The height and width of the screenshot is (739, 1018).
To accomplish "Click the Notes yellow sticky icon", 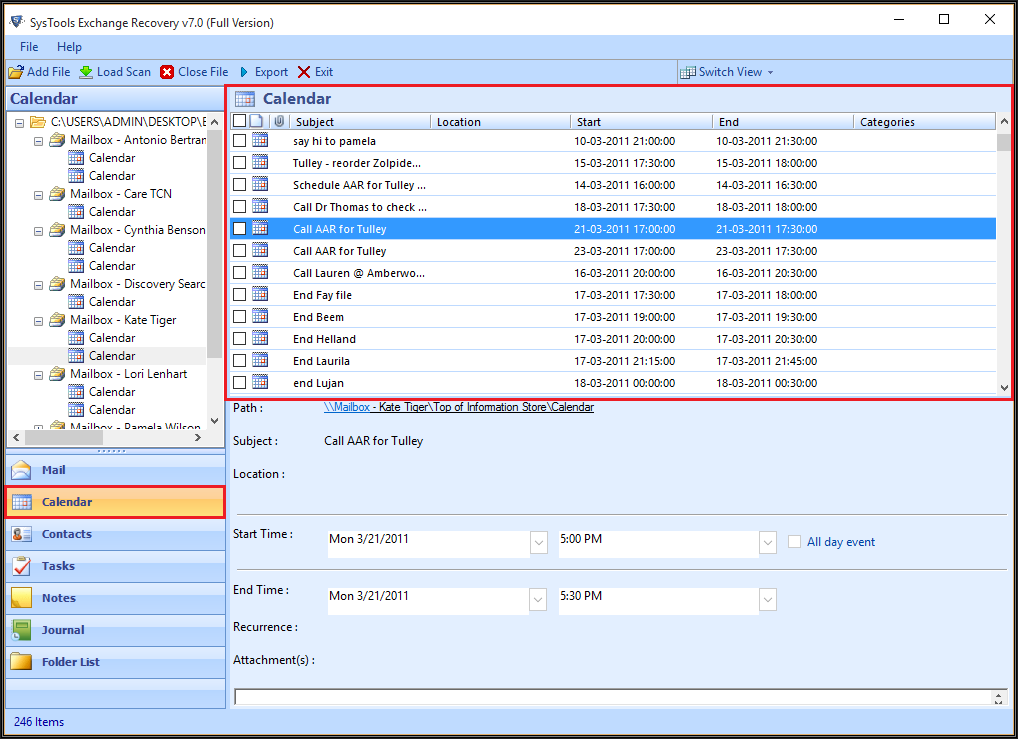I will click(21, 598).
